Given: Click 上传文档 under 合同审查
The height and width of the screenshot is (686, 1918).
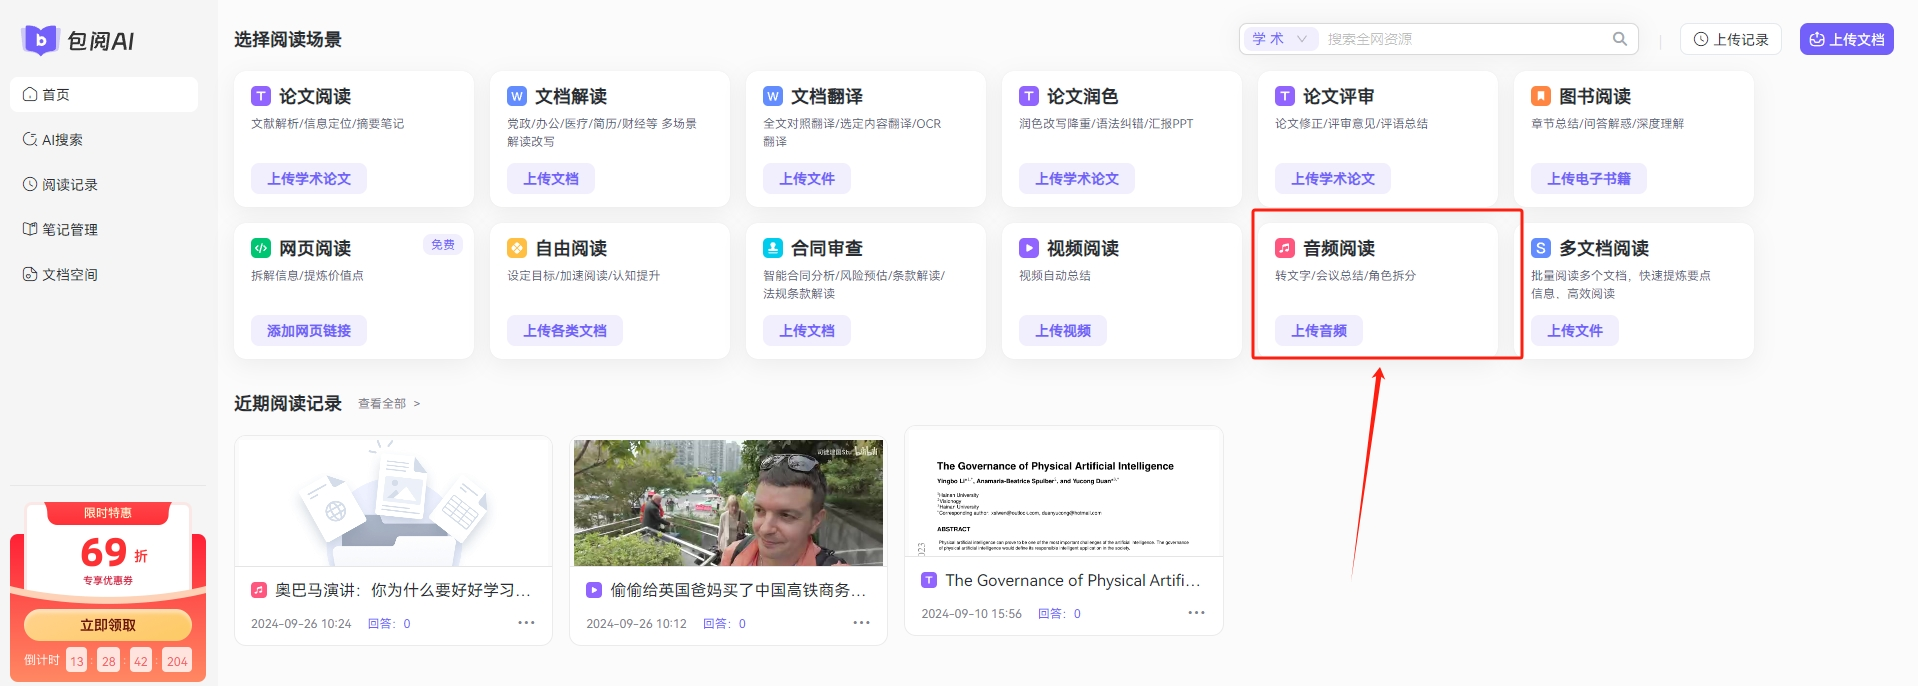Looking at the screenshot, I should click(807, 331).
